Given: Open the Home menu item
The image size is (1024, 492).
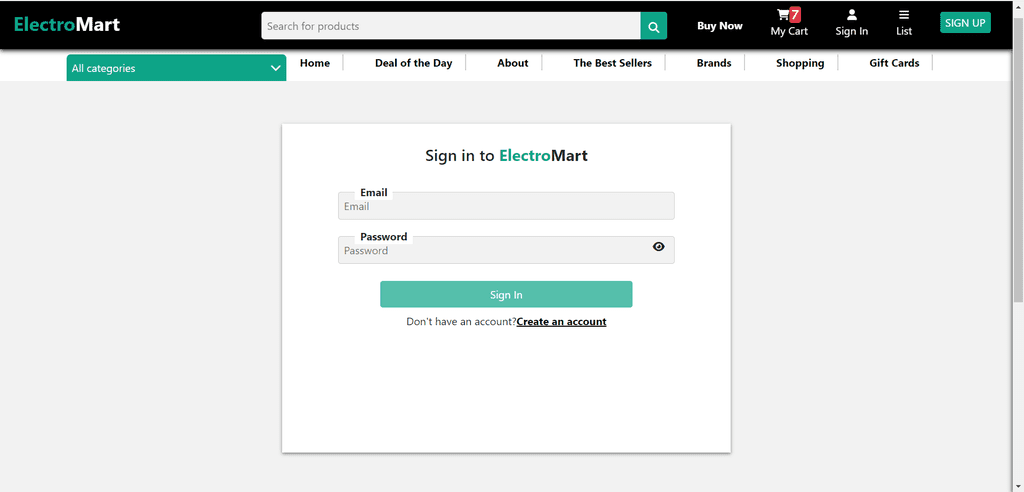Looking at the screenshot, I should [315, 63].
